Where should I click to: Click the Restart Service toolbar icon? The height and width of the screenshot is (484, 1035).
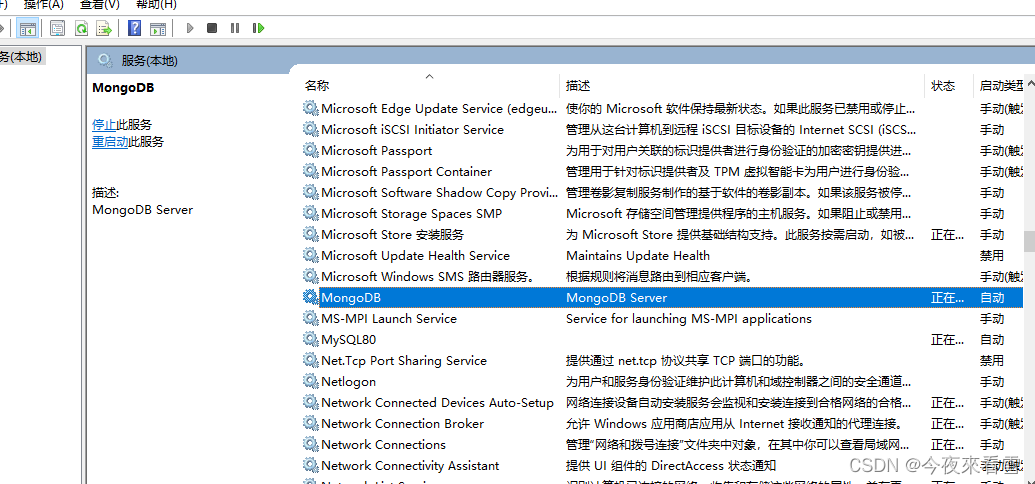click(258, 28)
